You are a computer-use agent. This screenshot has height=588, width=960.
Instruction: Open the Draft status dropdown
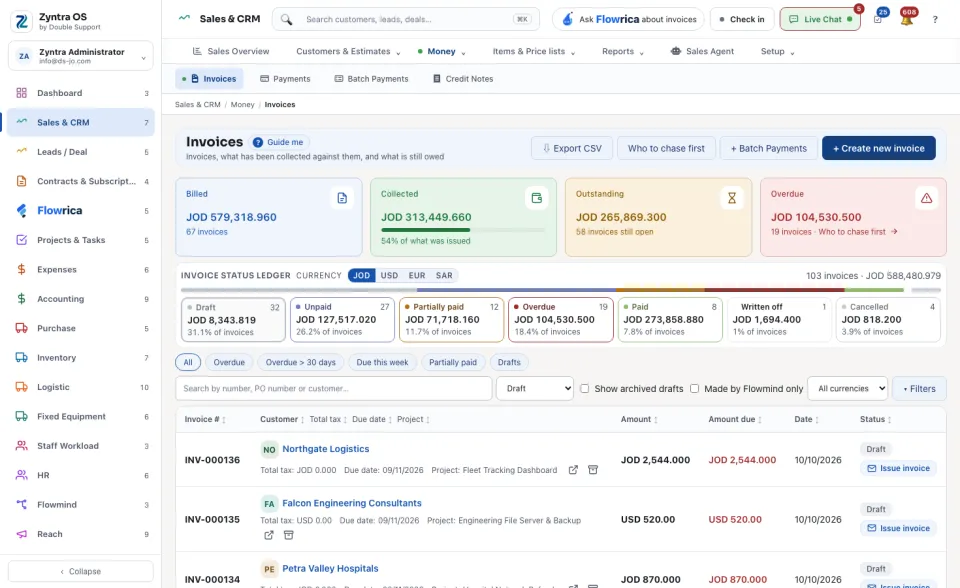click(x=535, y=388)
